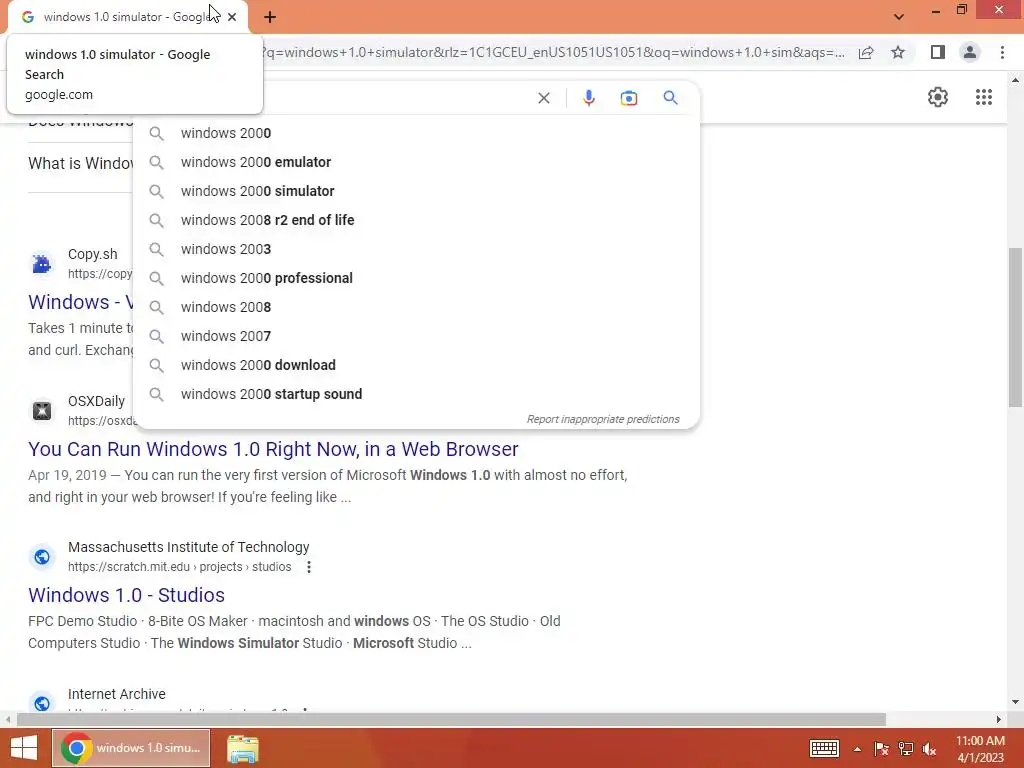Click the OSXDaily site favicon
Image resolution: width=1024 pixels, height=768 pixels.
[42, 411]
